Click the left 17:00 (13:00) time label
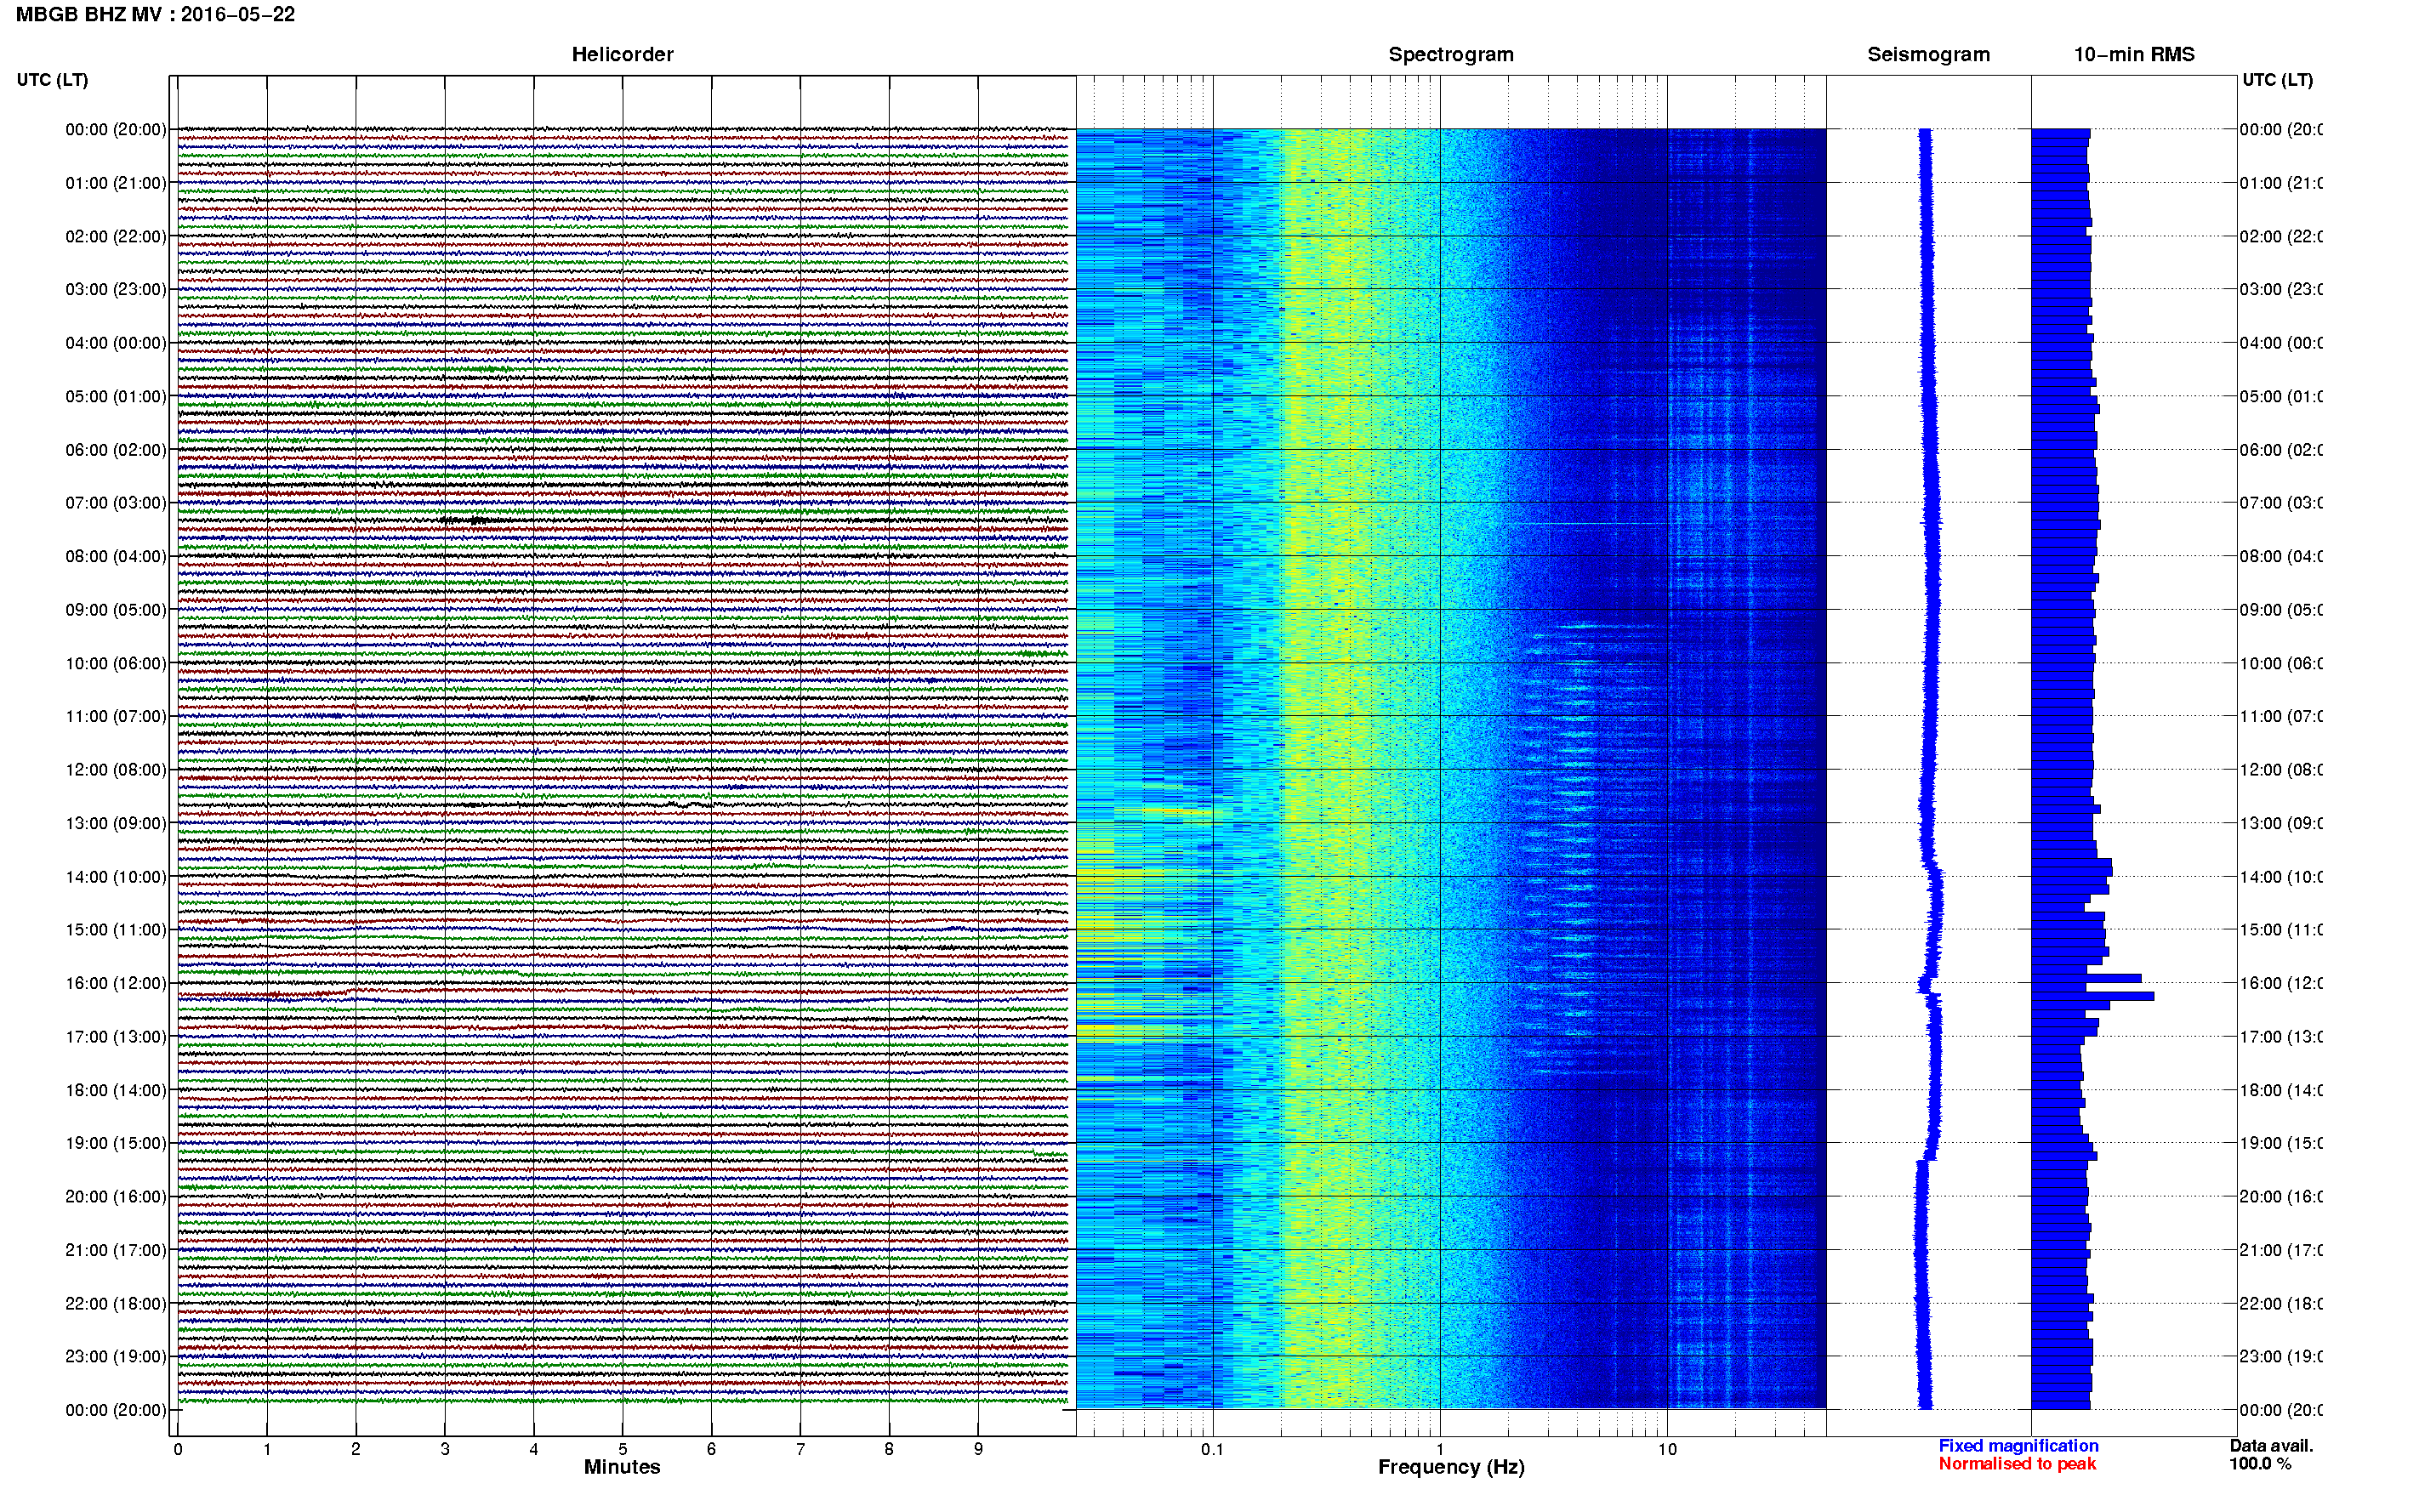This screenshot has height=1512, width=2419. coord(116,1037)
